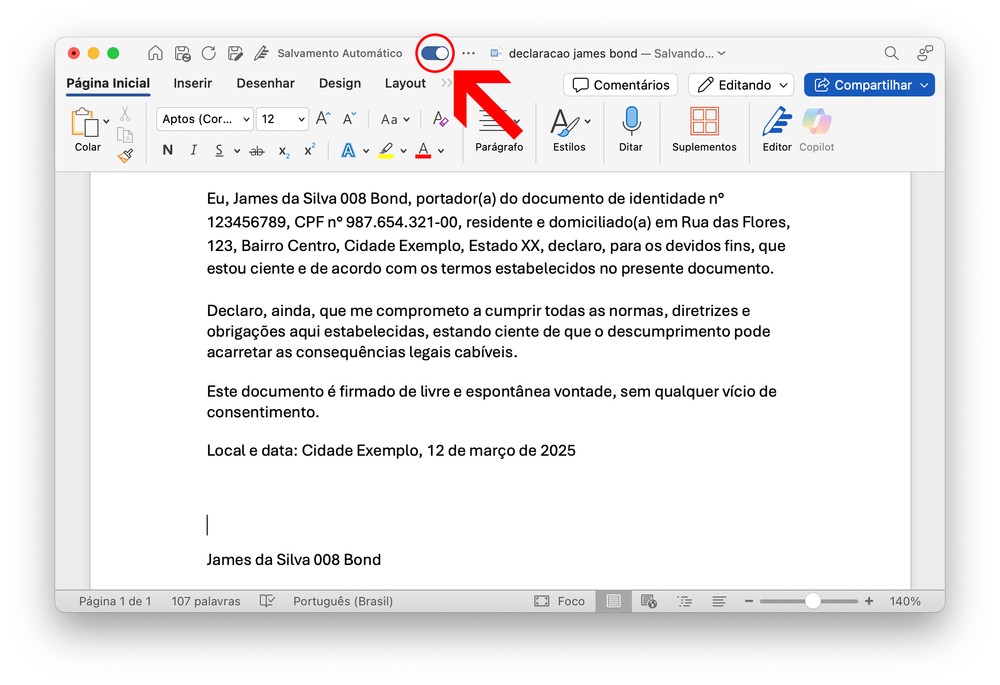Click the Comentários button
This screenshot has width=1000, height=685.
[x=620, y=85]
